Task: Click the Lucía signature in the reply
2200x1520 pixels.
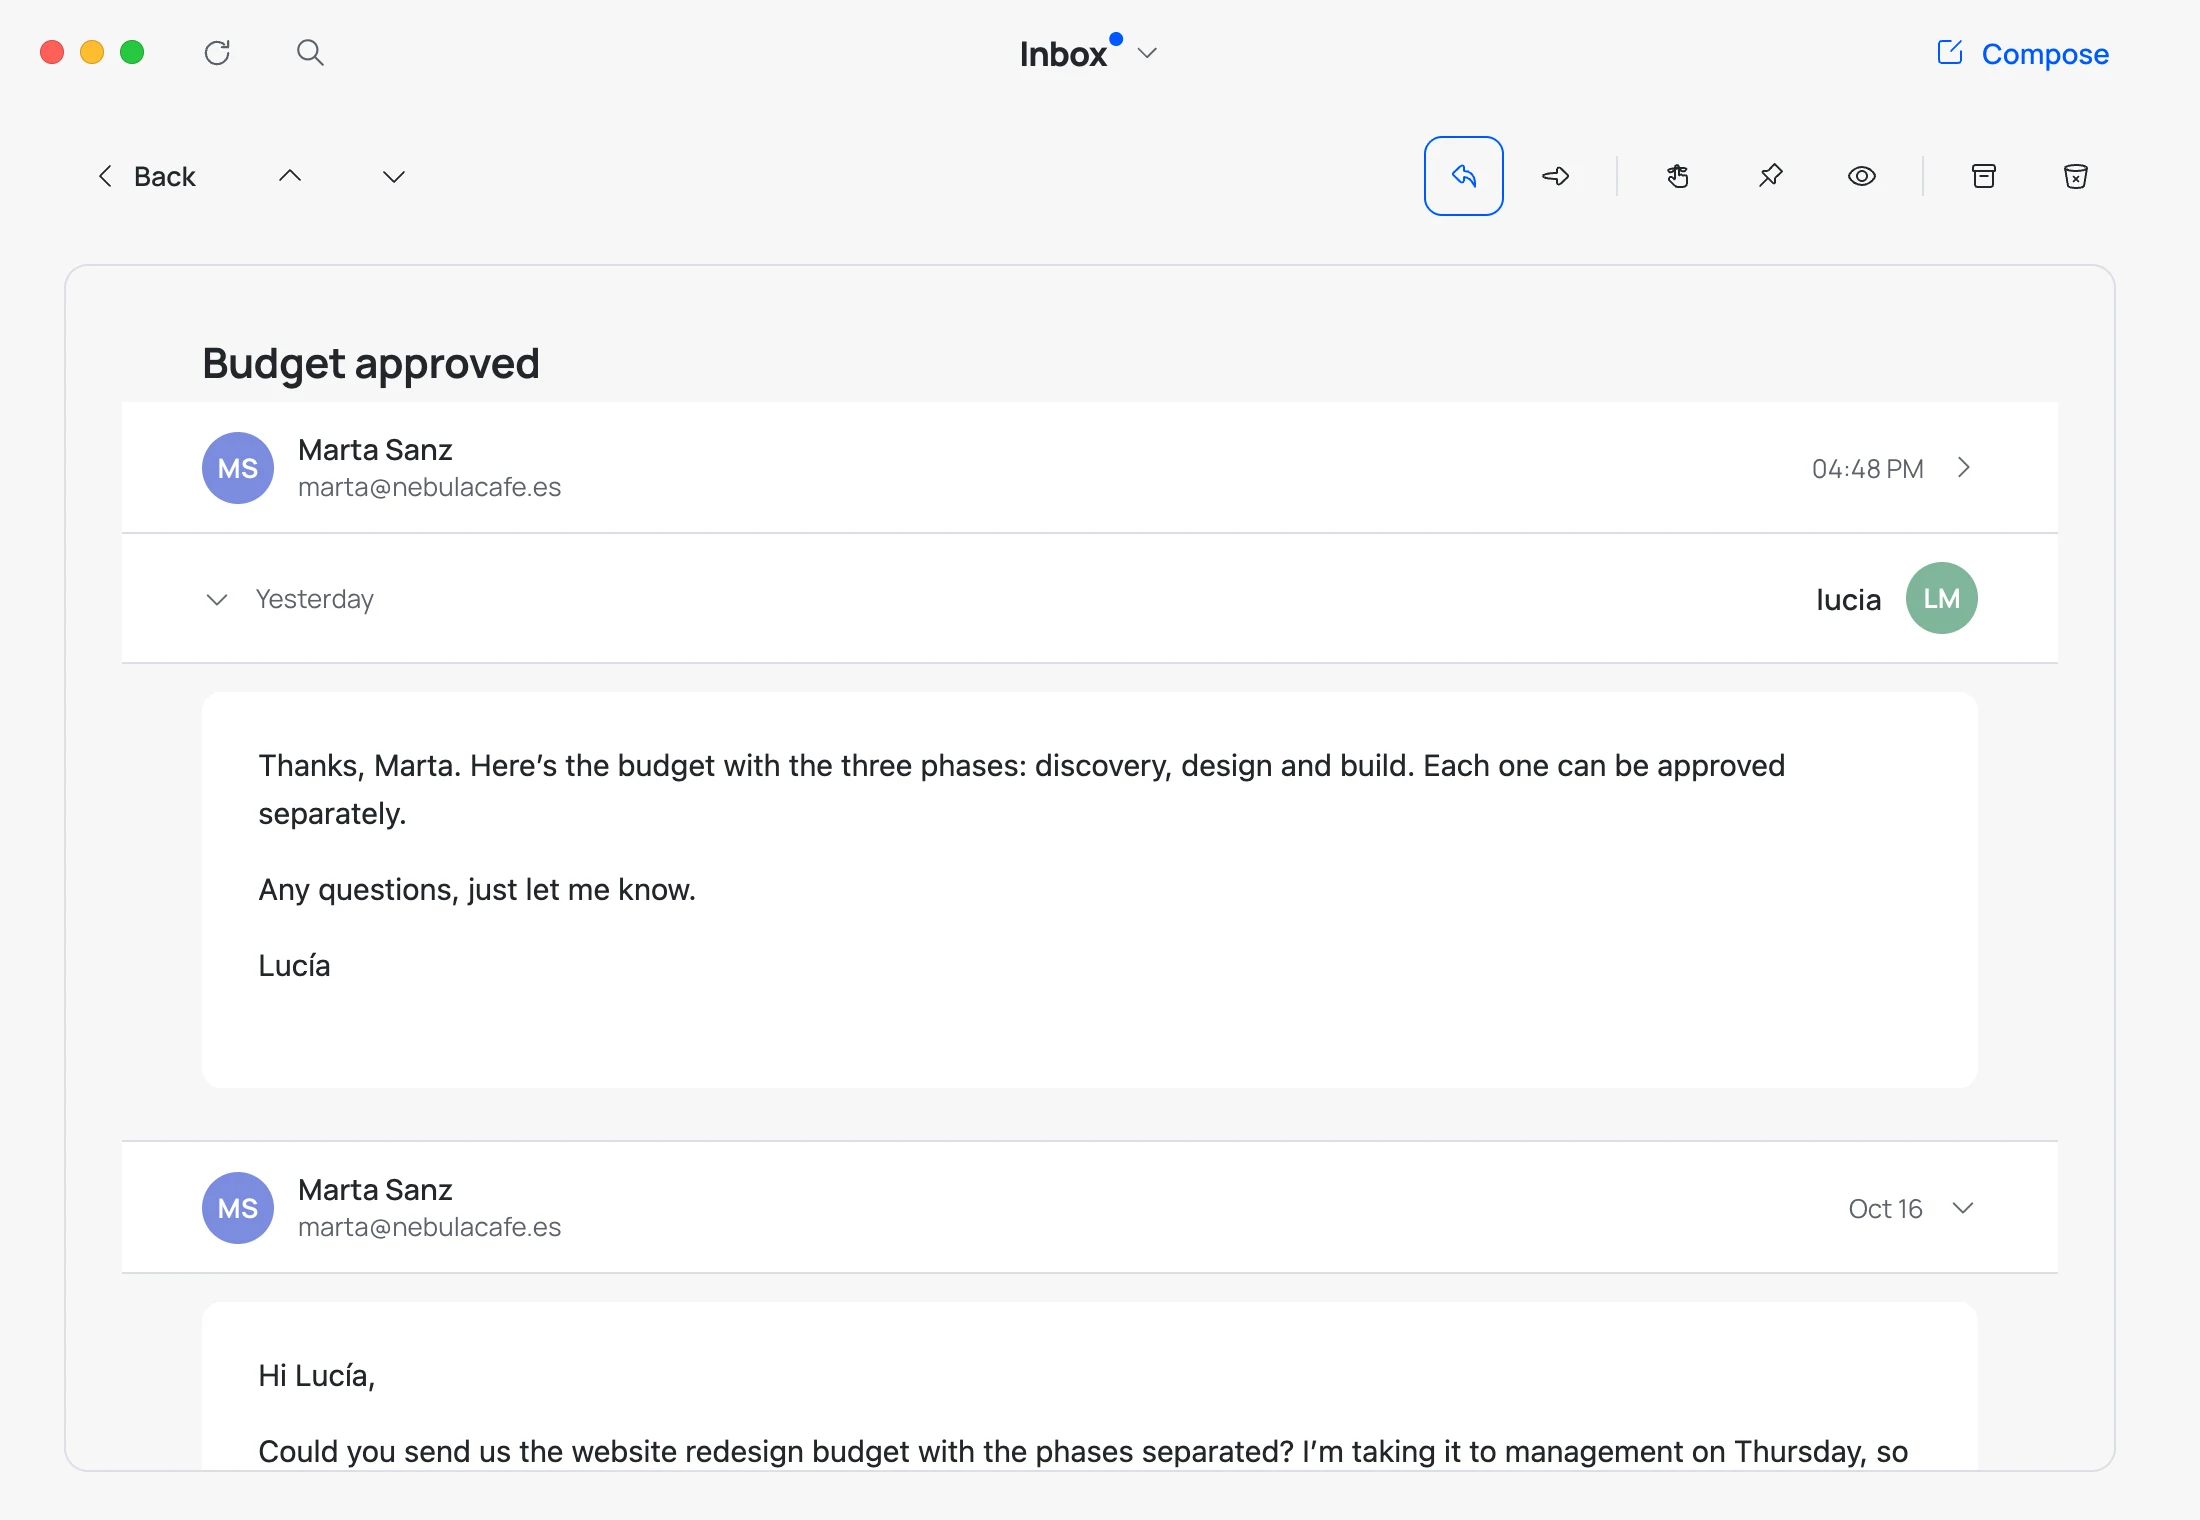Action: (x=294, y=966)
